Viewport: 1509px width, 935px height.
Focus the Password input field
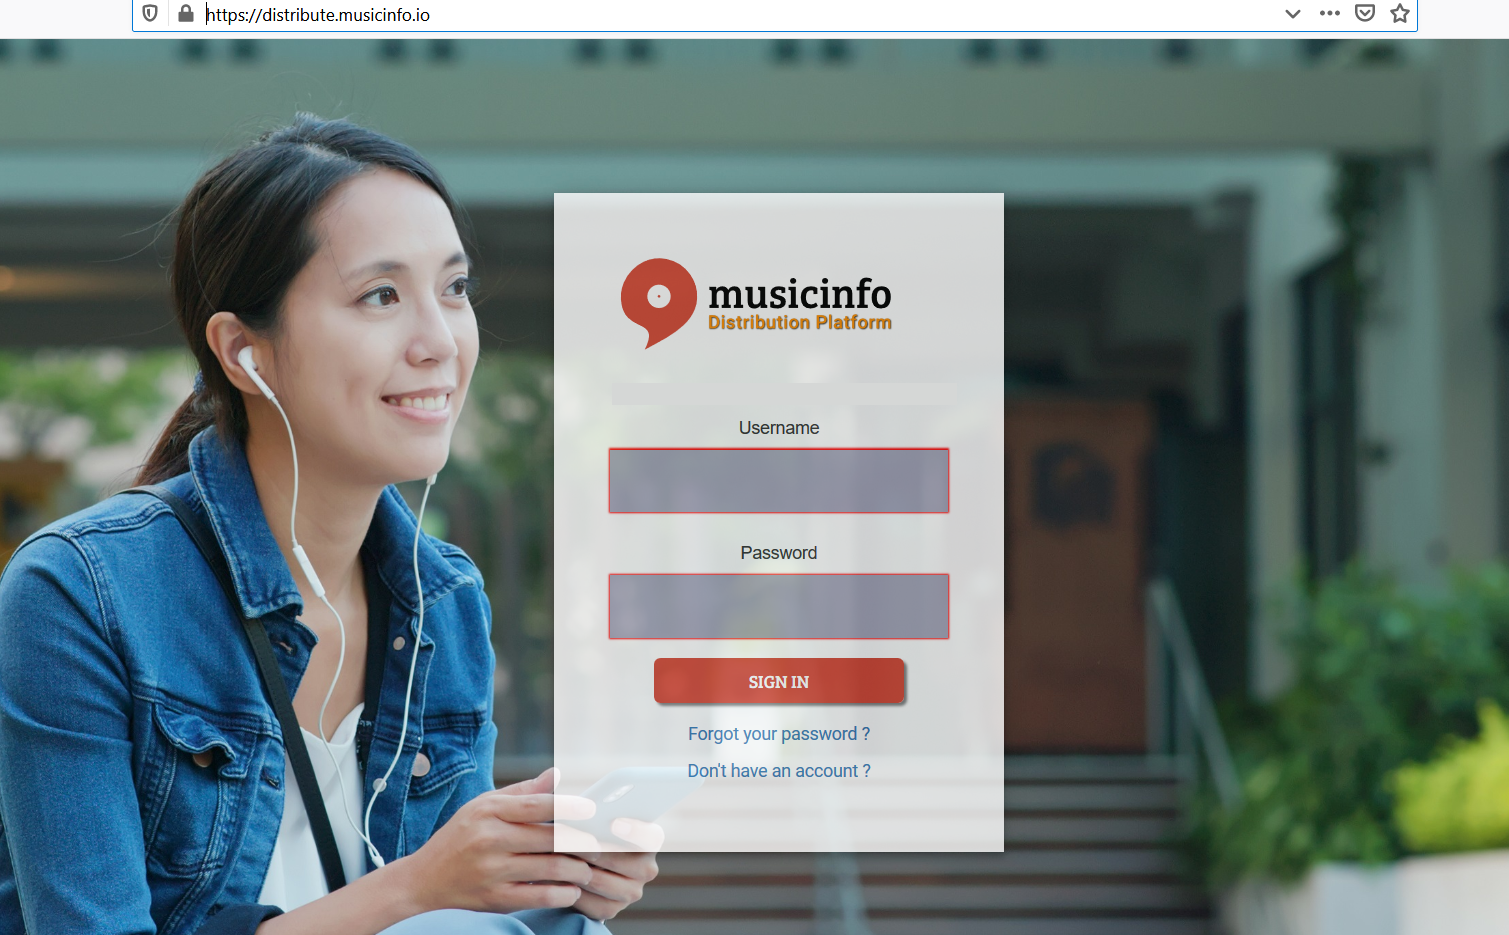pyautogui.click(x=779, y=606)
